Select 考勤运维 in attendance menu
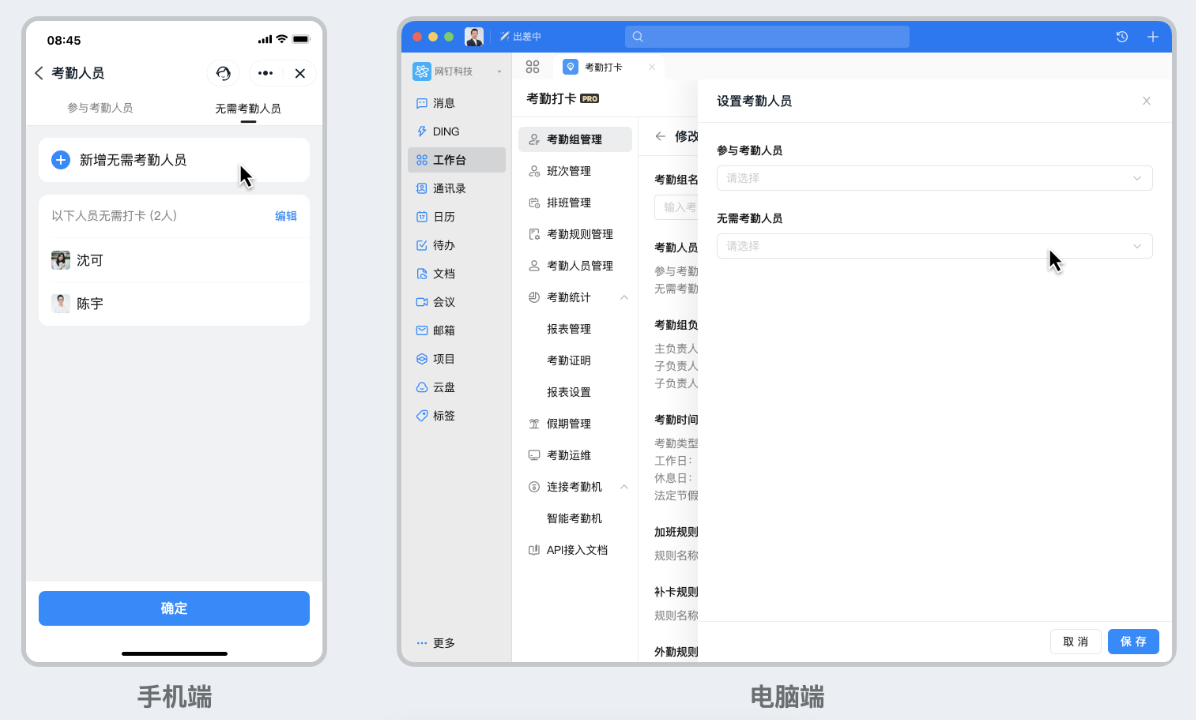The height and width of the screenshot is (720, 1196). tap(574, 455)
